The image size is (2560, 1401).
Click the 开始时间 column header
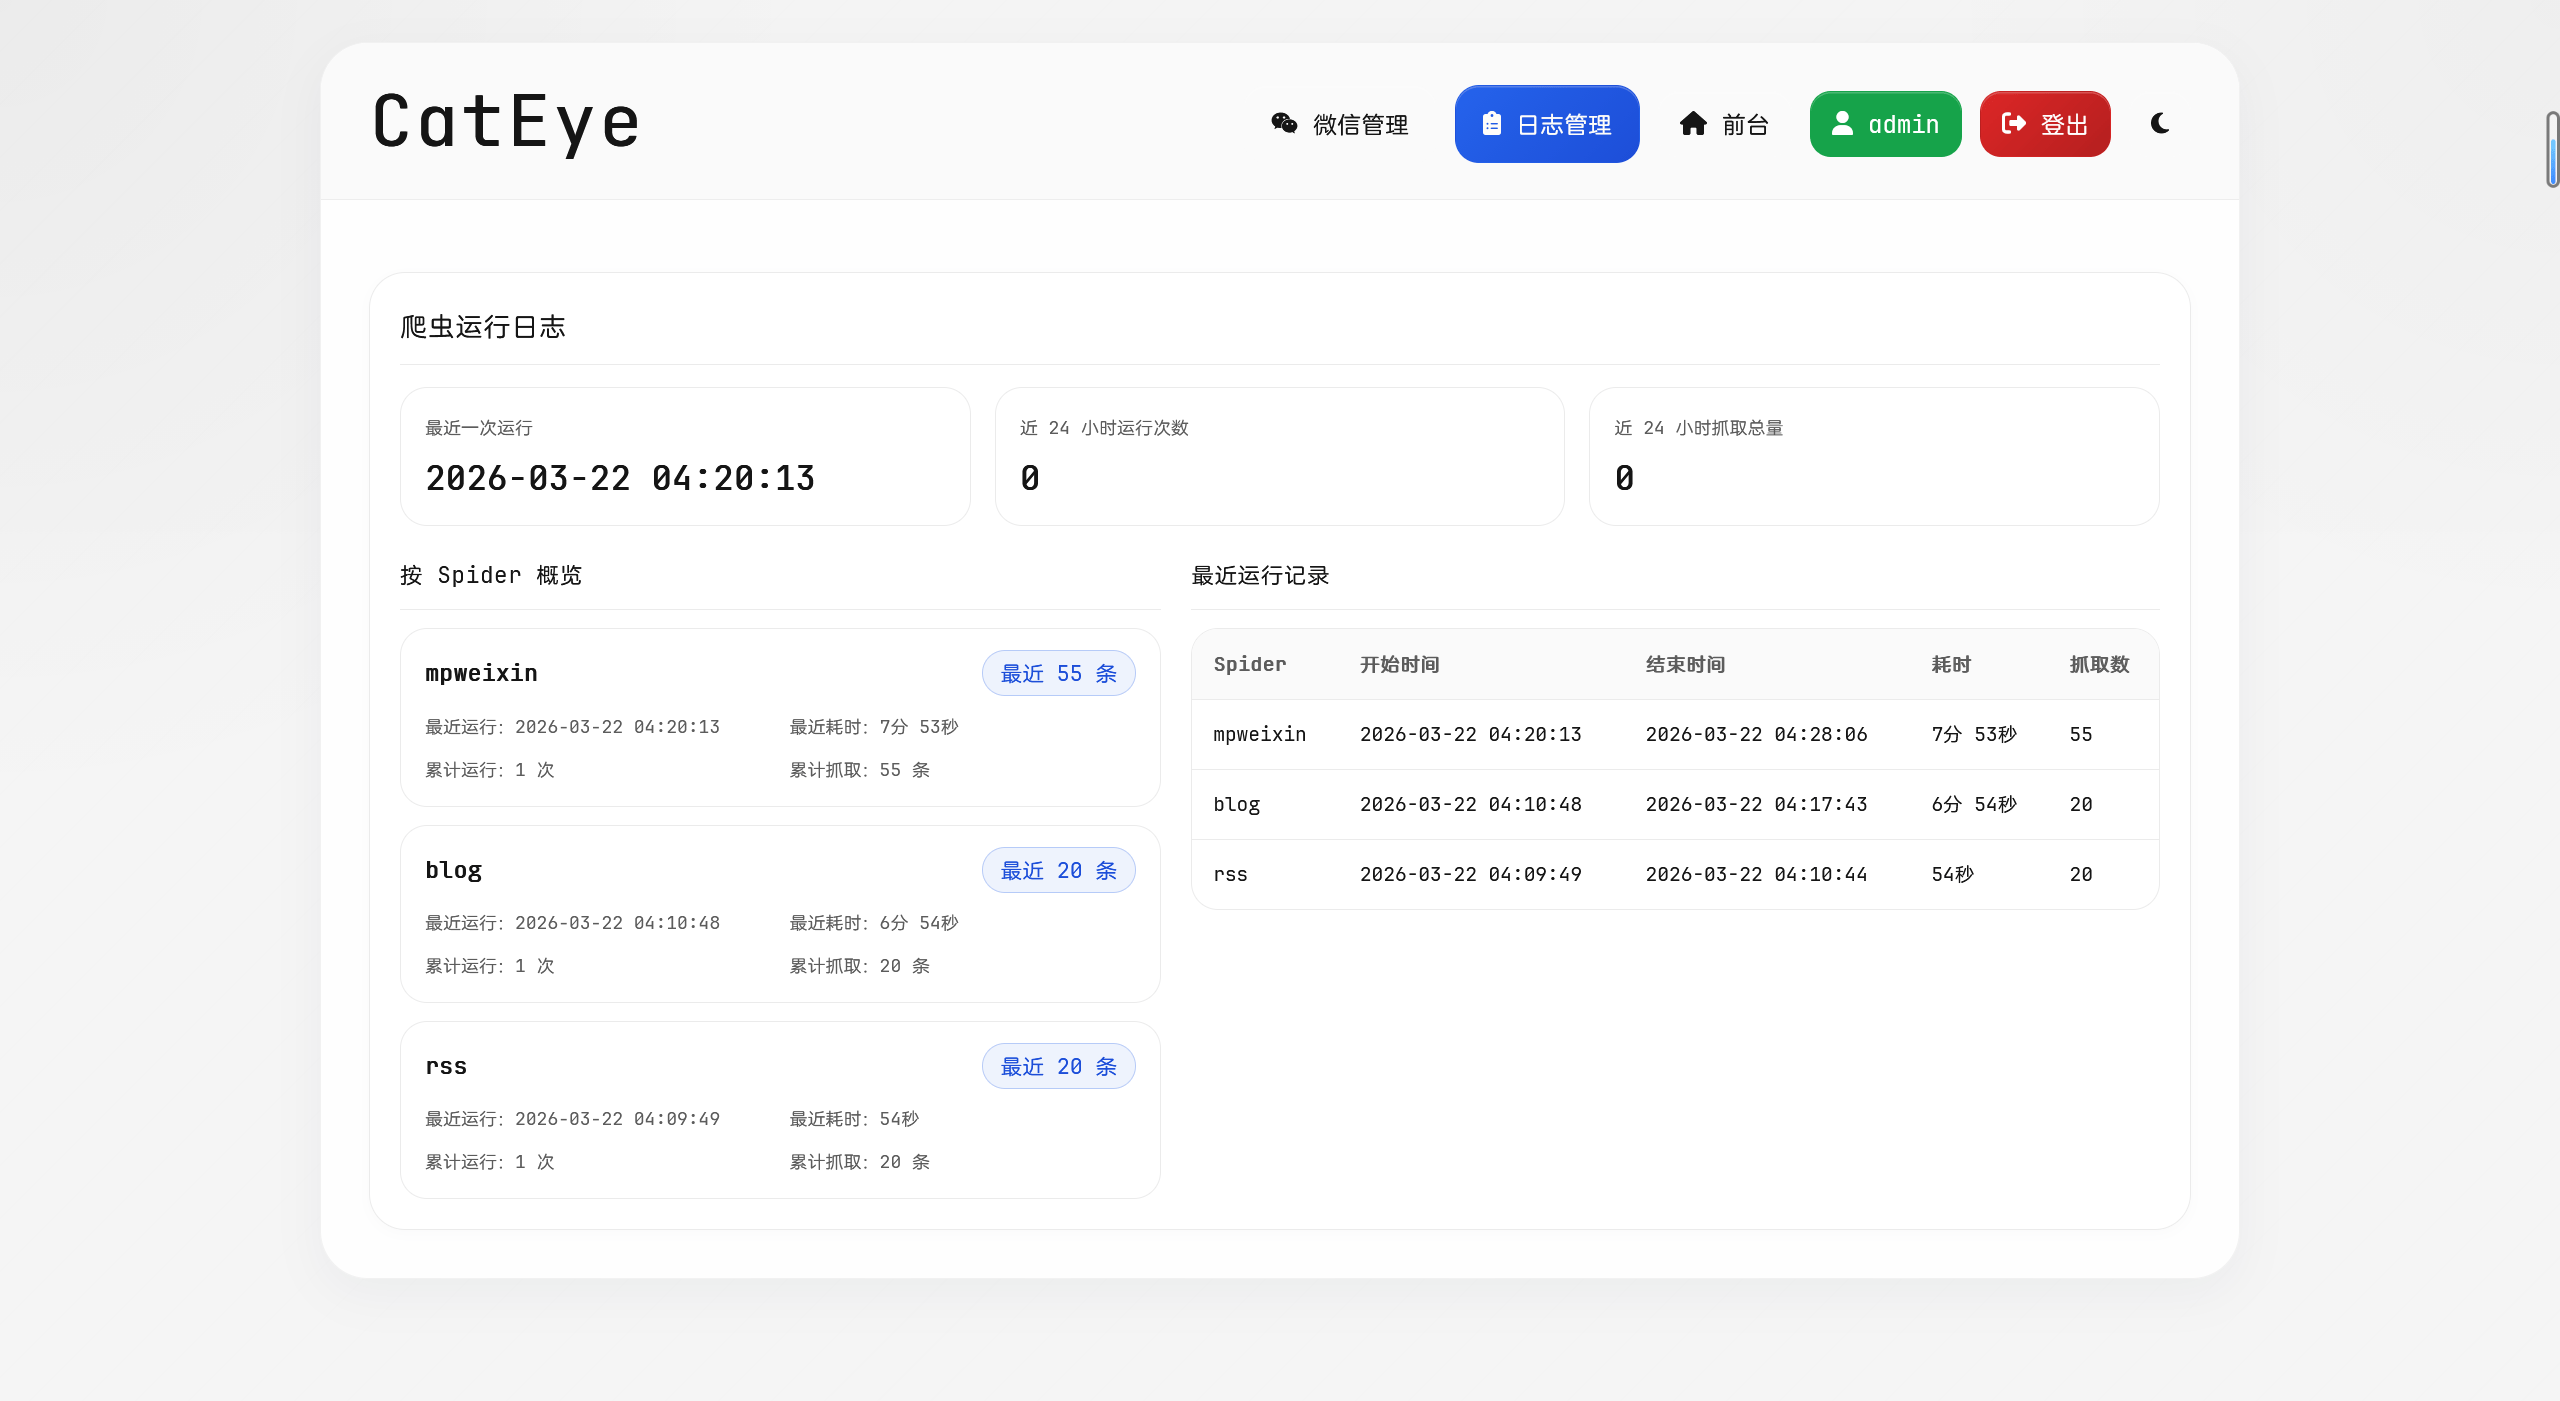[x=1399, y=664]
